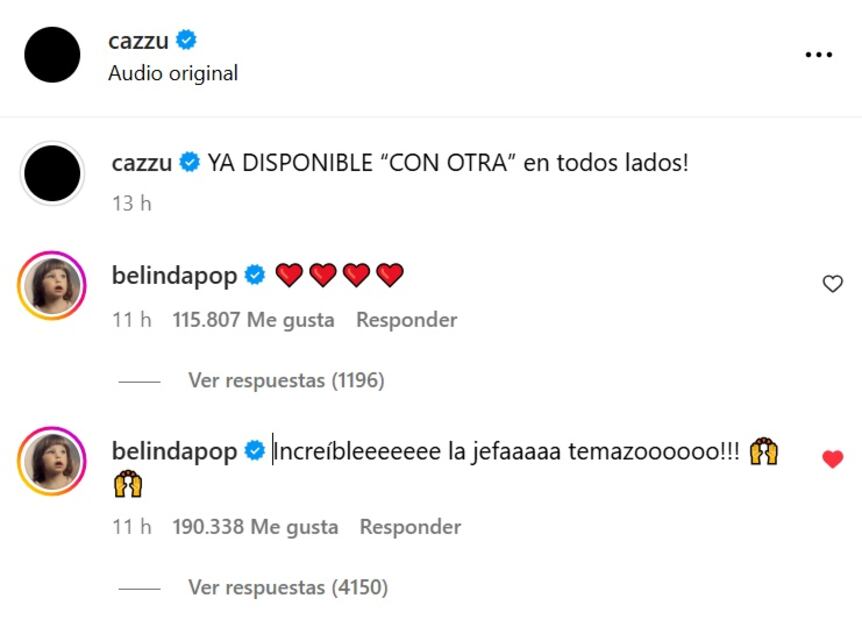Click the verified badge in cazzu's caption
The width and height of the screenshot is (862, 620).
(189, 163)
